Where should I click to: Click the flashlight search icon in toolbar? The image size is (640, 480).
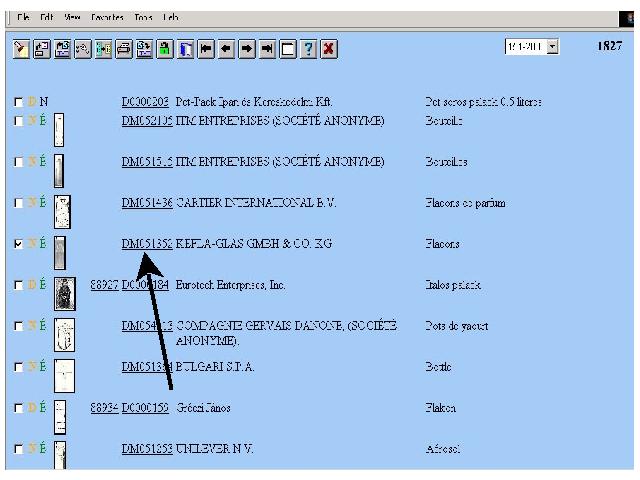21,49
